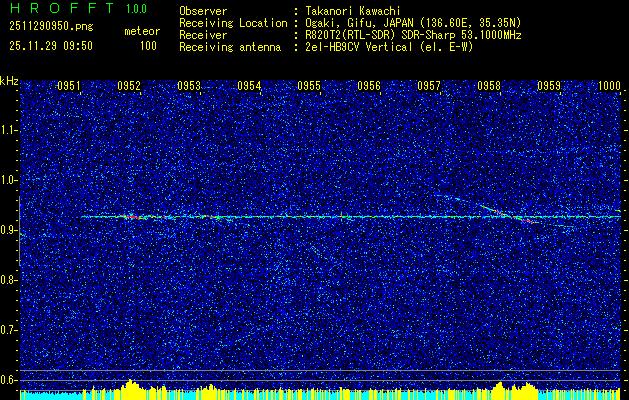
Task: Click the kHz axis unit label
Action: [x=9, y=81]
